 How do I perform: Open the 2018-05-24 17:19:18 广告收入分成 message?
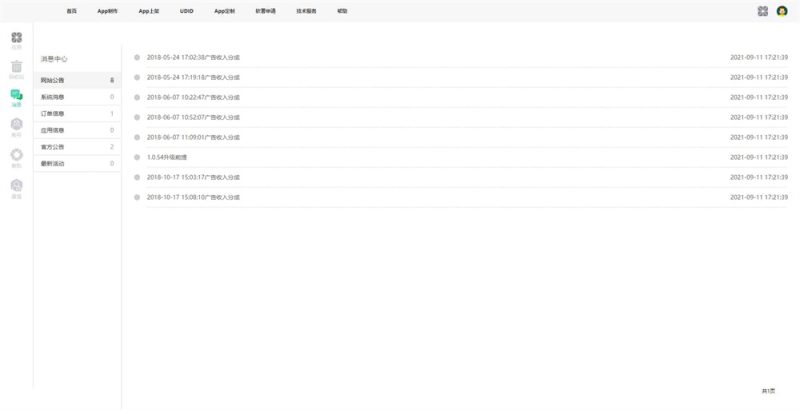(x=193, y=78)
